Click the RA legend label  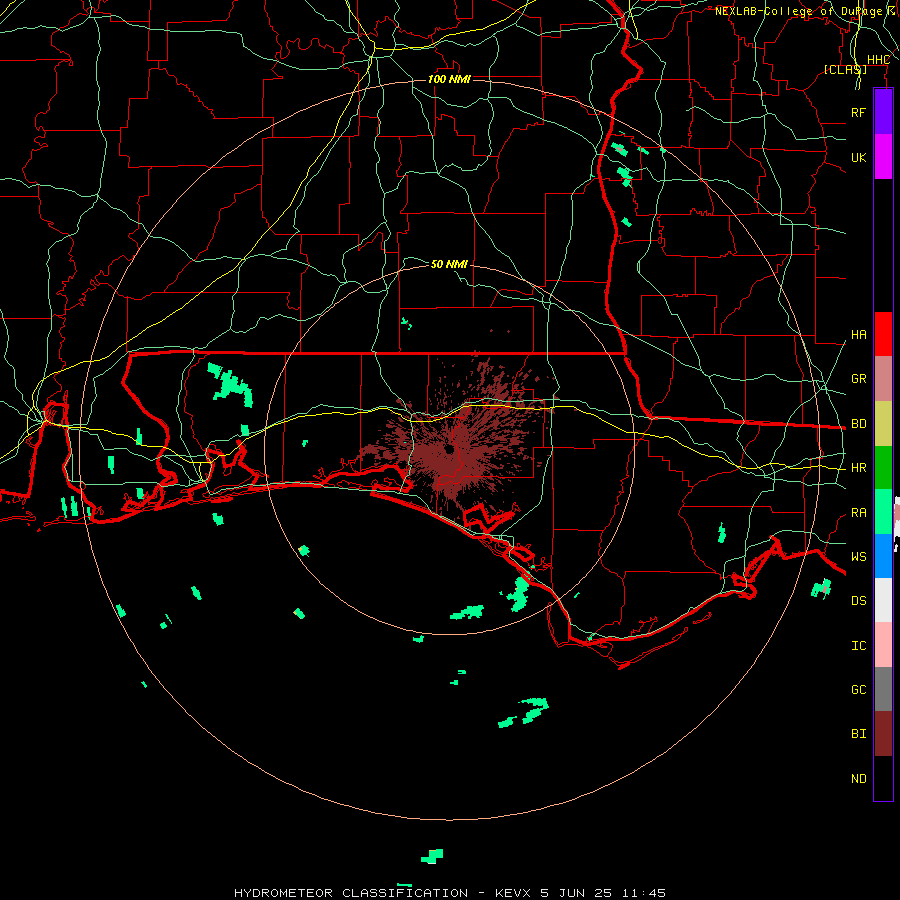(858, 512)
